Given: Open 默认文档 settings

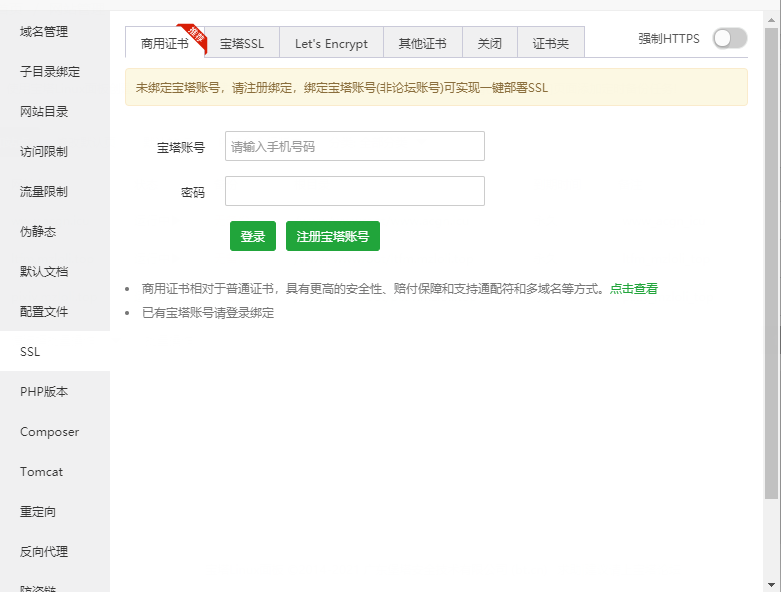Looking at the screenshot, I should pos(55,271).
